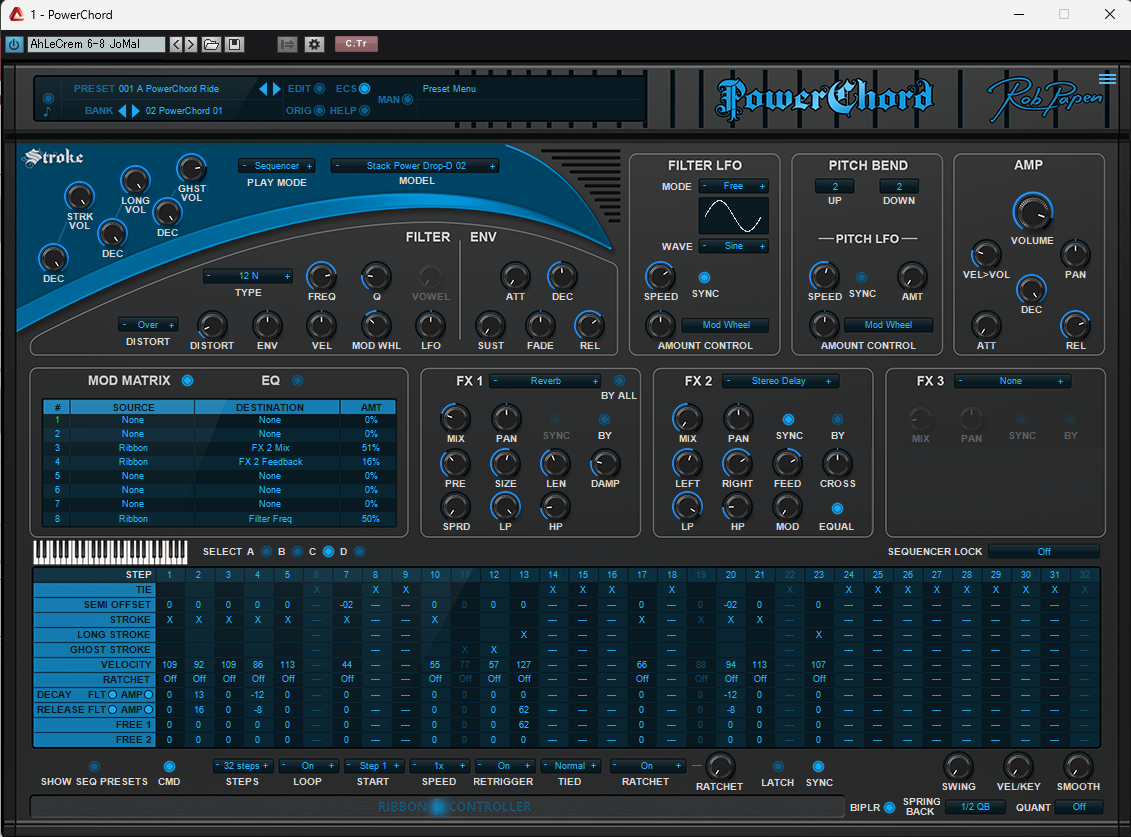Click the plugin power bypass icon

point(14,44)
